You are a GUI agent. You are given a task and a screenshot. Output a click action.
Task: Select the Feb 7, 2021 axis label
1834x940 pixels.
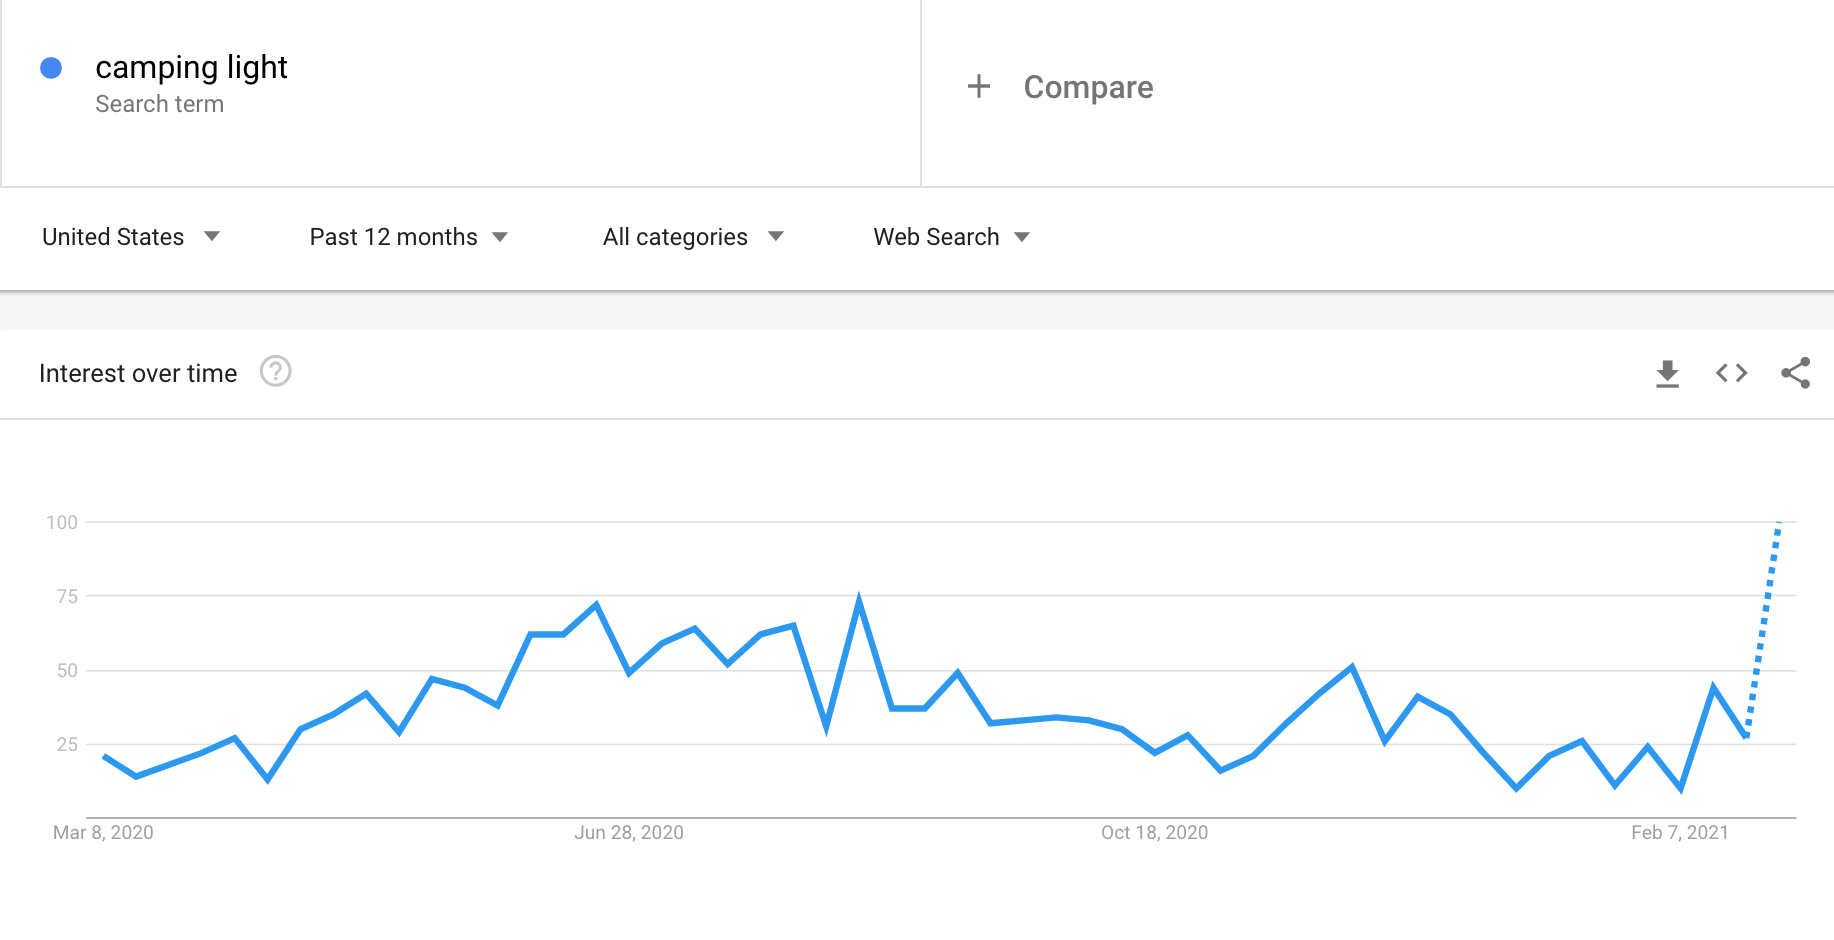(x=1679, y=832)
